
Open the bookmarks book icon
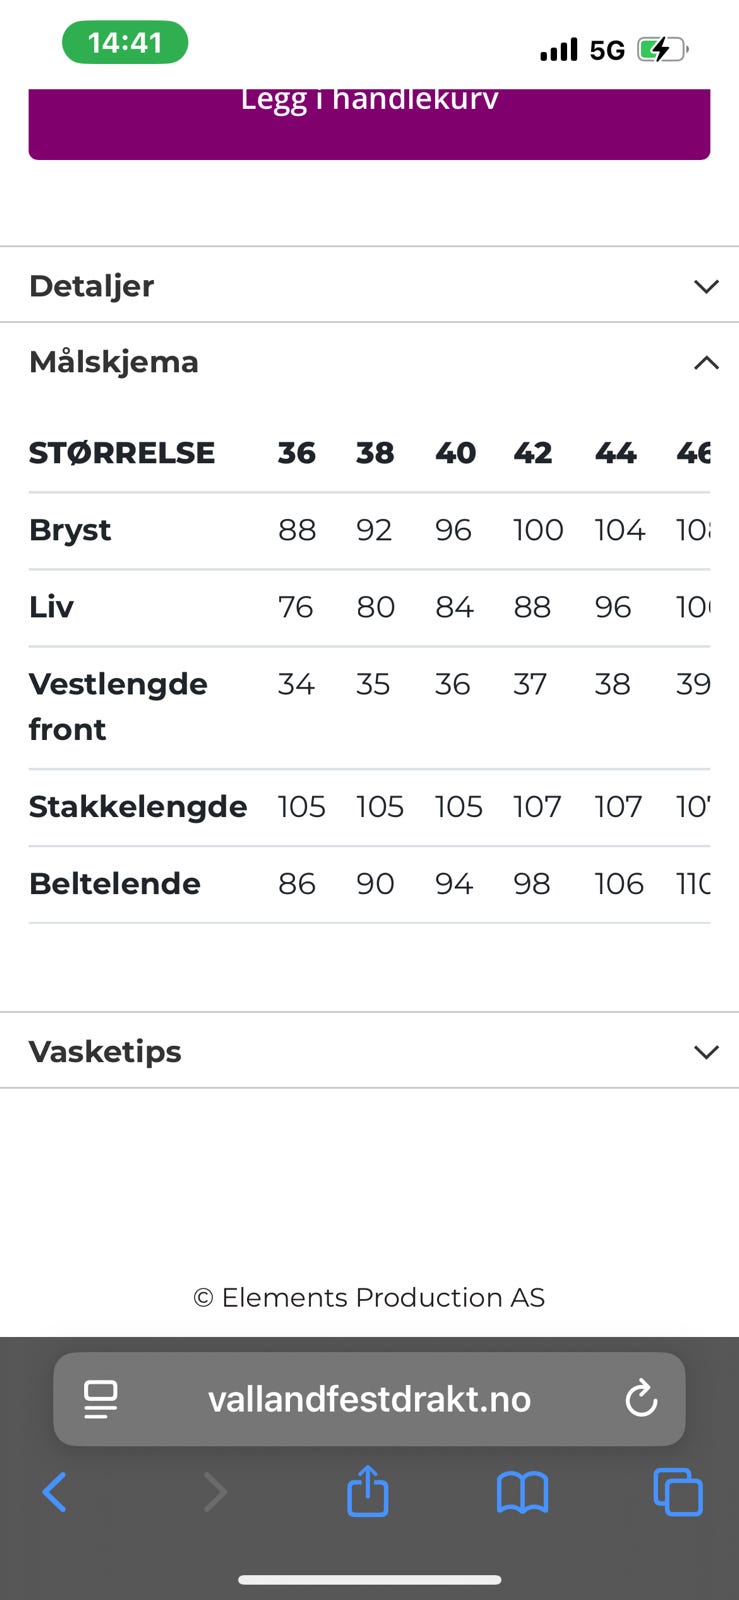click(x=523, y=1493)
